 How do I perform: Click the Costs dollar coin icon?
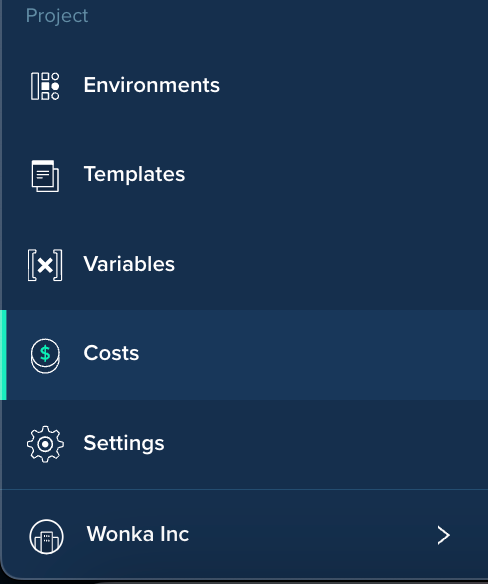pyautogui.click(x=45, y=356)
